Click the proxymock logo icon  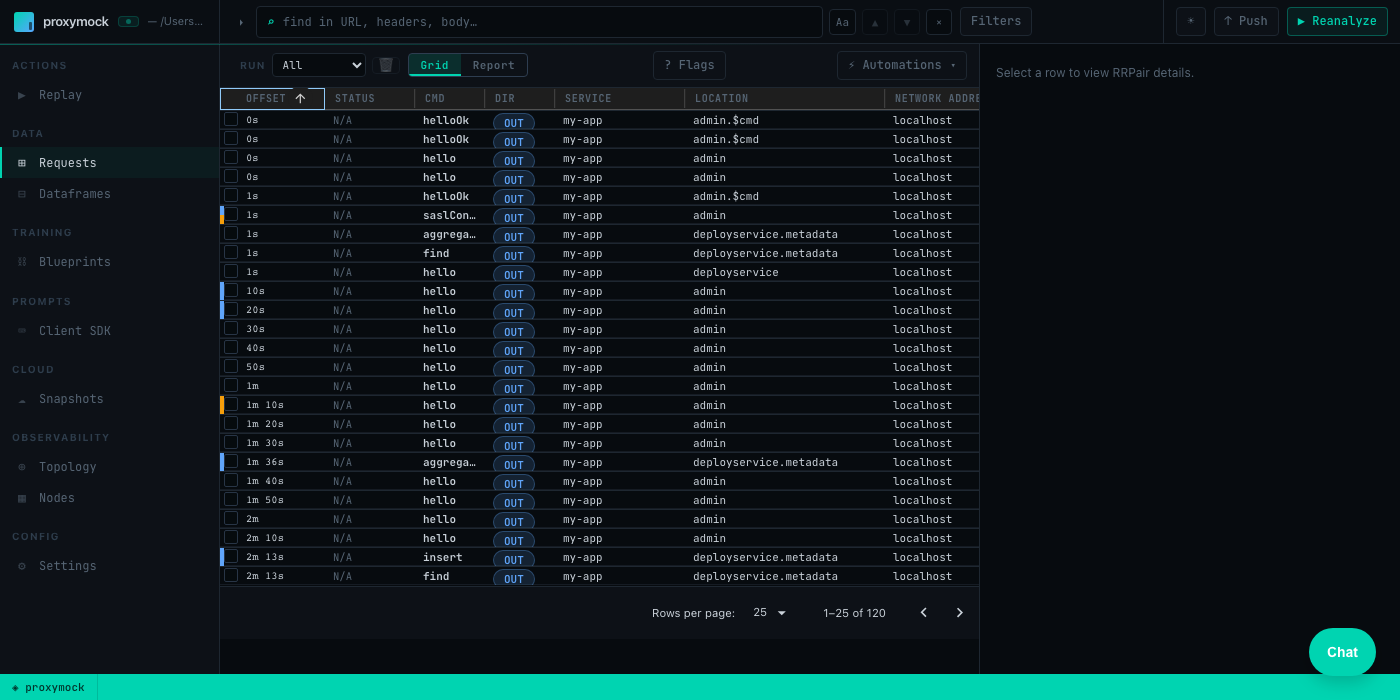click(x=23, y=22)
